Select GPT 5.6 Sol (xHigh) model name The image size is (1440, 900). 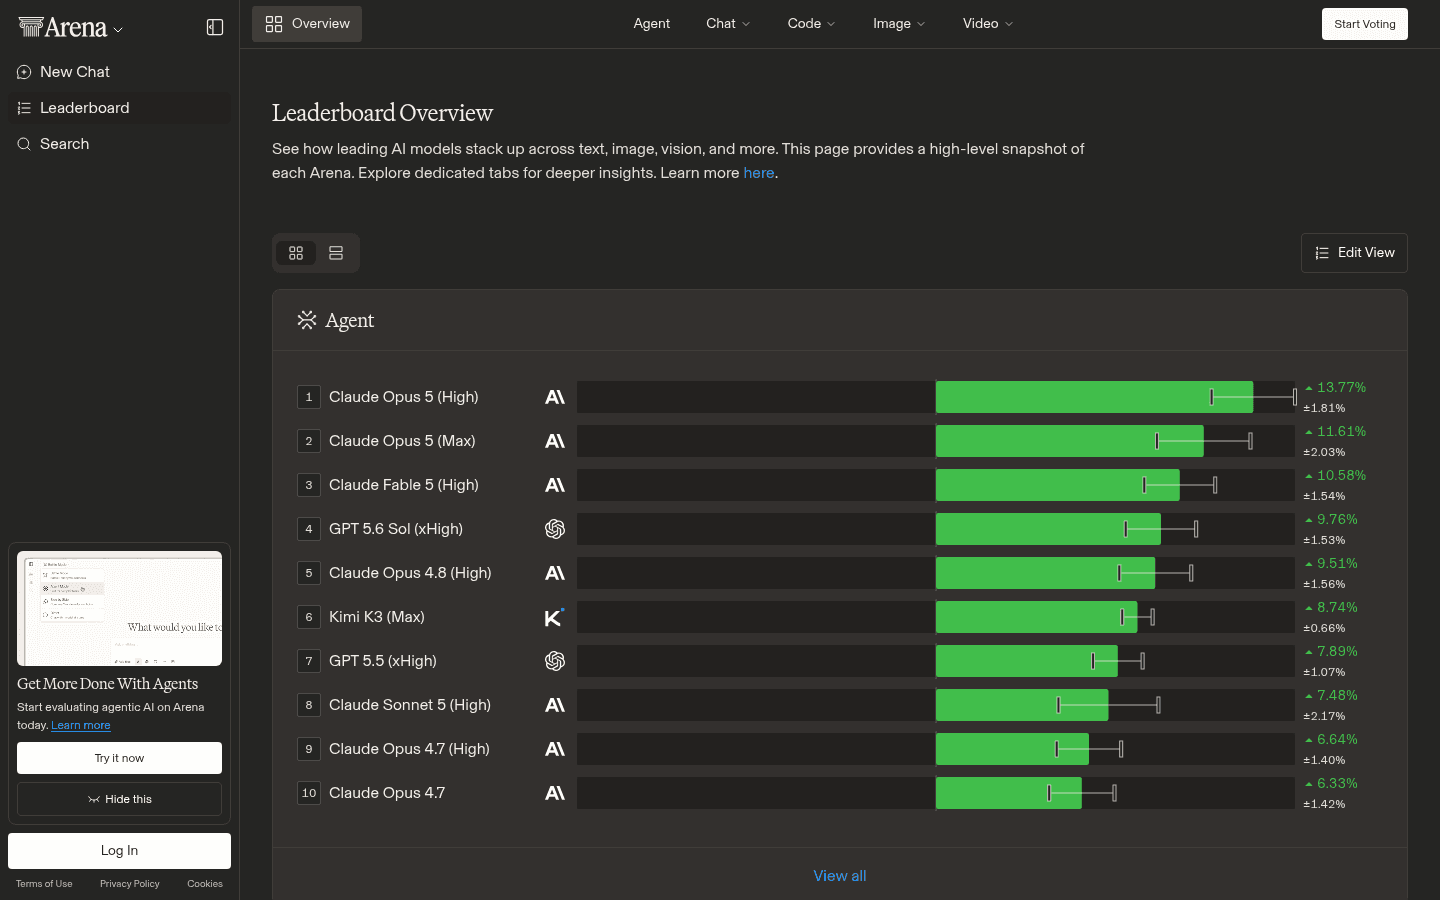click(396, 529)
